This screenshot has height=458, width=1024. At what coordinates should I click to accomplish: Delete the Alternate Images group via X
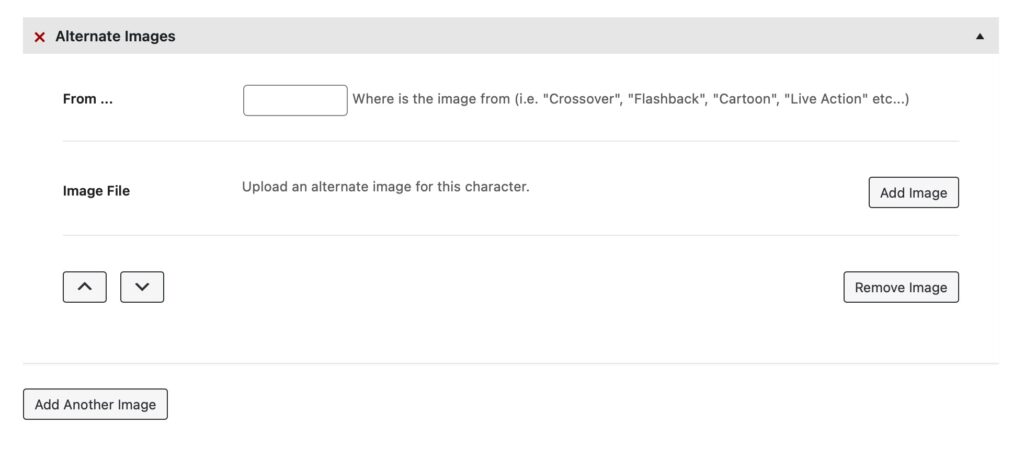point(40,37)
